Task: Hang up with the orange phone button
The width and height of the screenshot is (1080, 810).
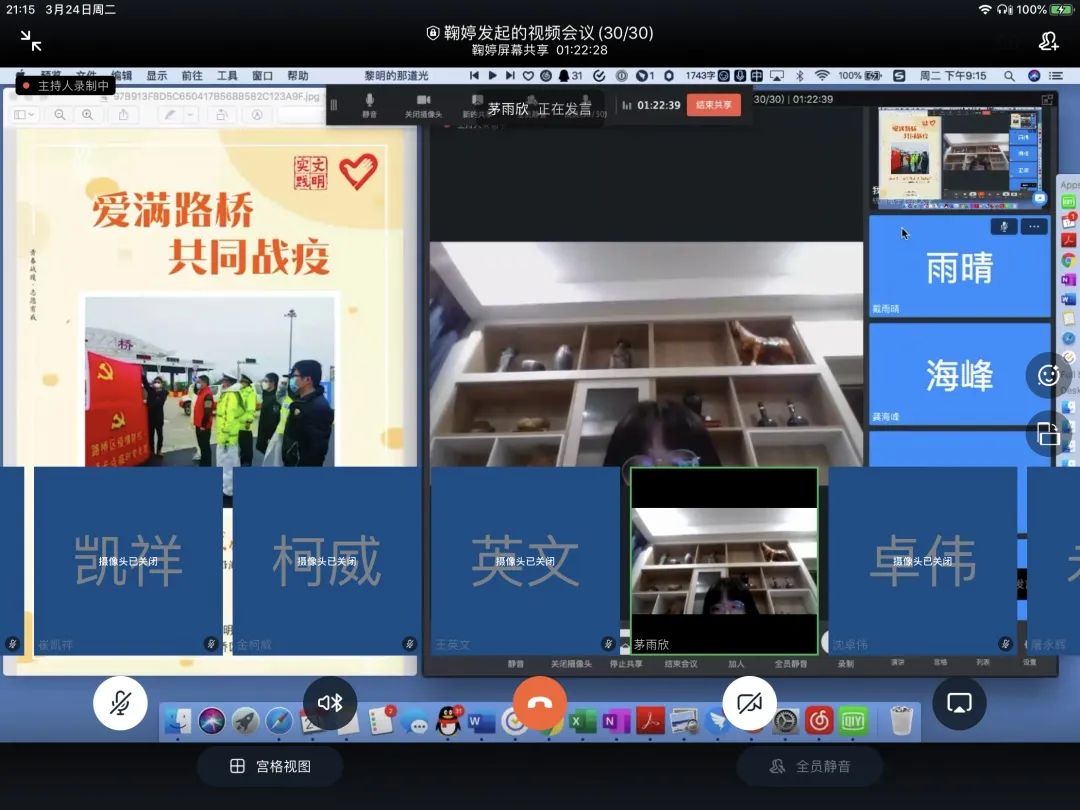Action: [x=540, y=703]
